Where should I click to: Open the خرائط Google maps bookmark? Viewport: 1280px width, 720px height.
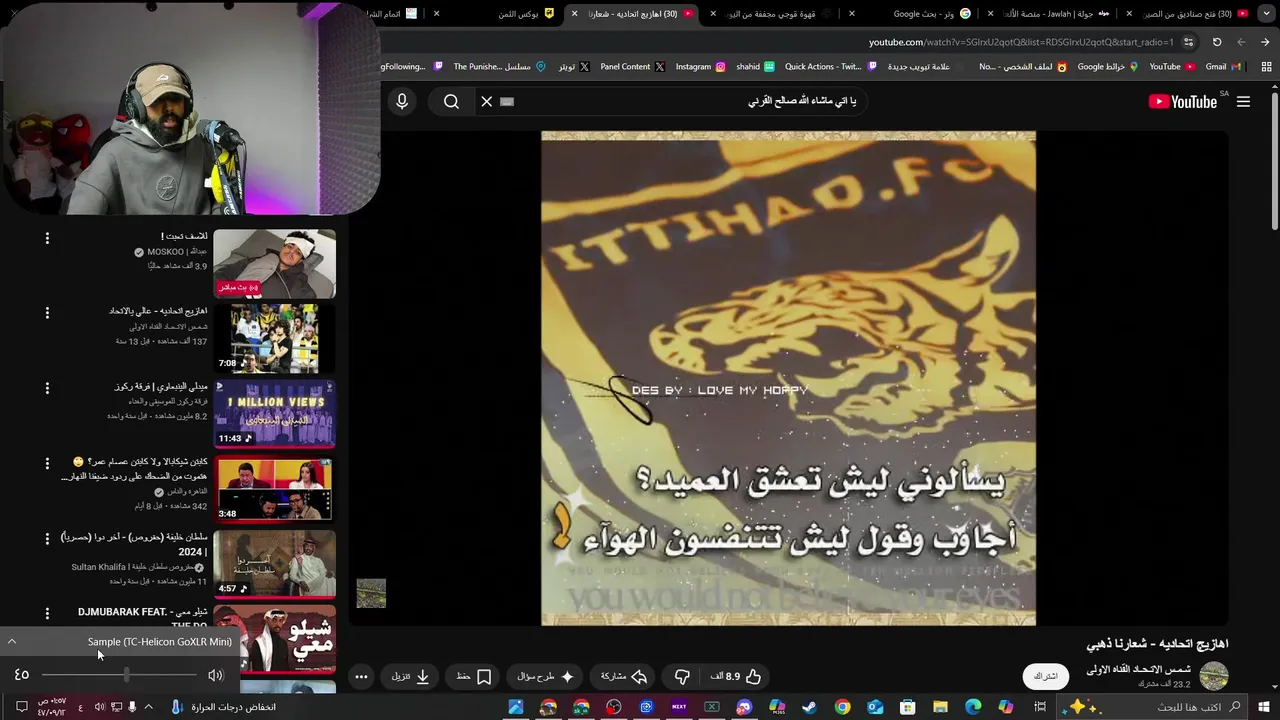tap(1107, 67)
